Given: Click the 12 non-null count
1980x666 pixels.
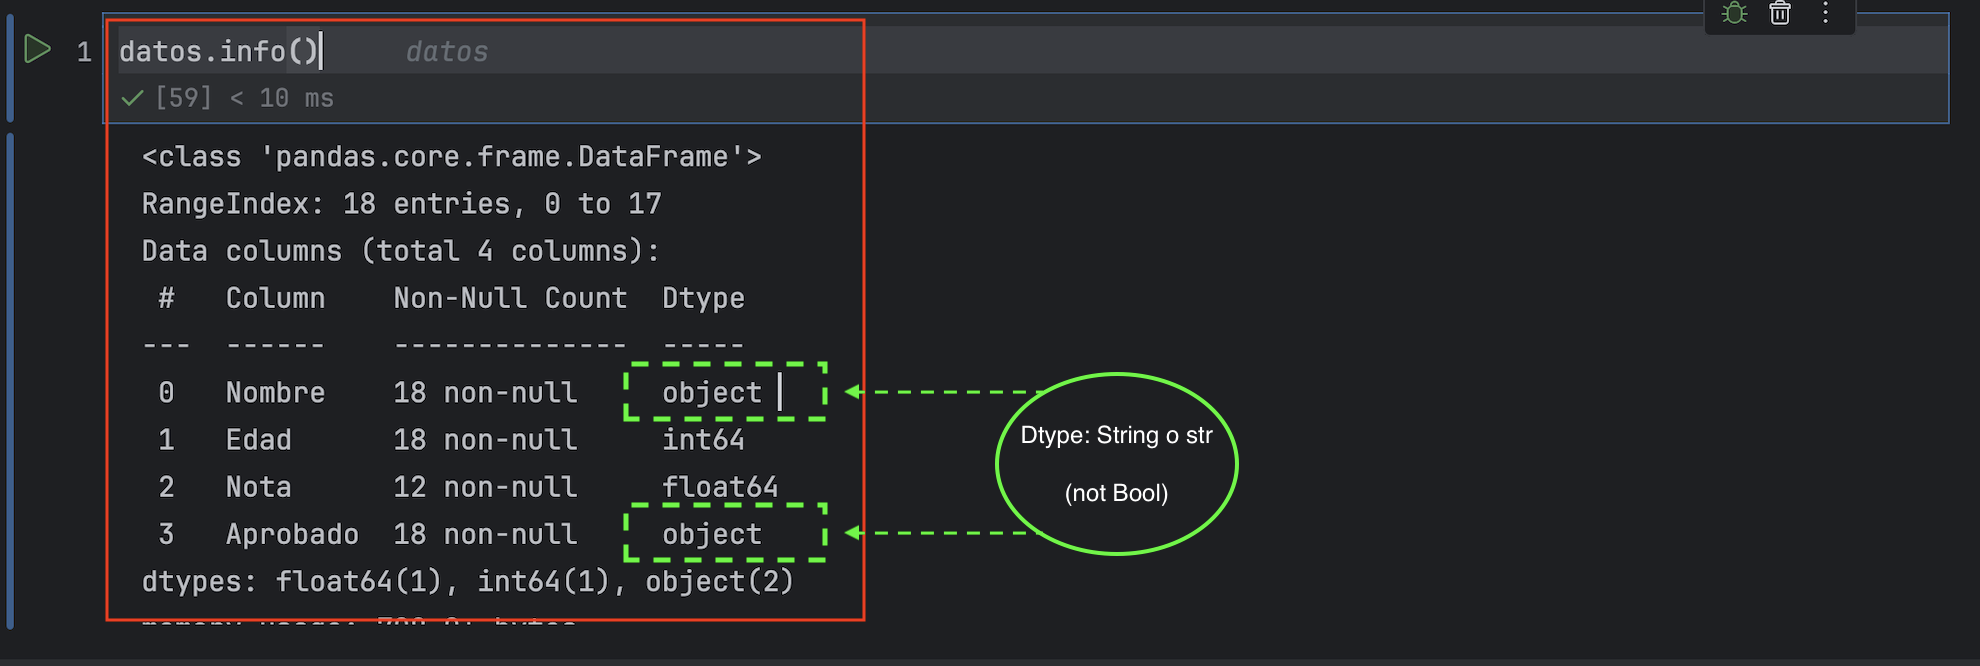Looking at the screenshot, I should (x=485, y=487).
